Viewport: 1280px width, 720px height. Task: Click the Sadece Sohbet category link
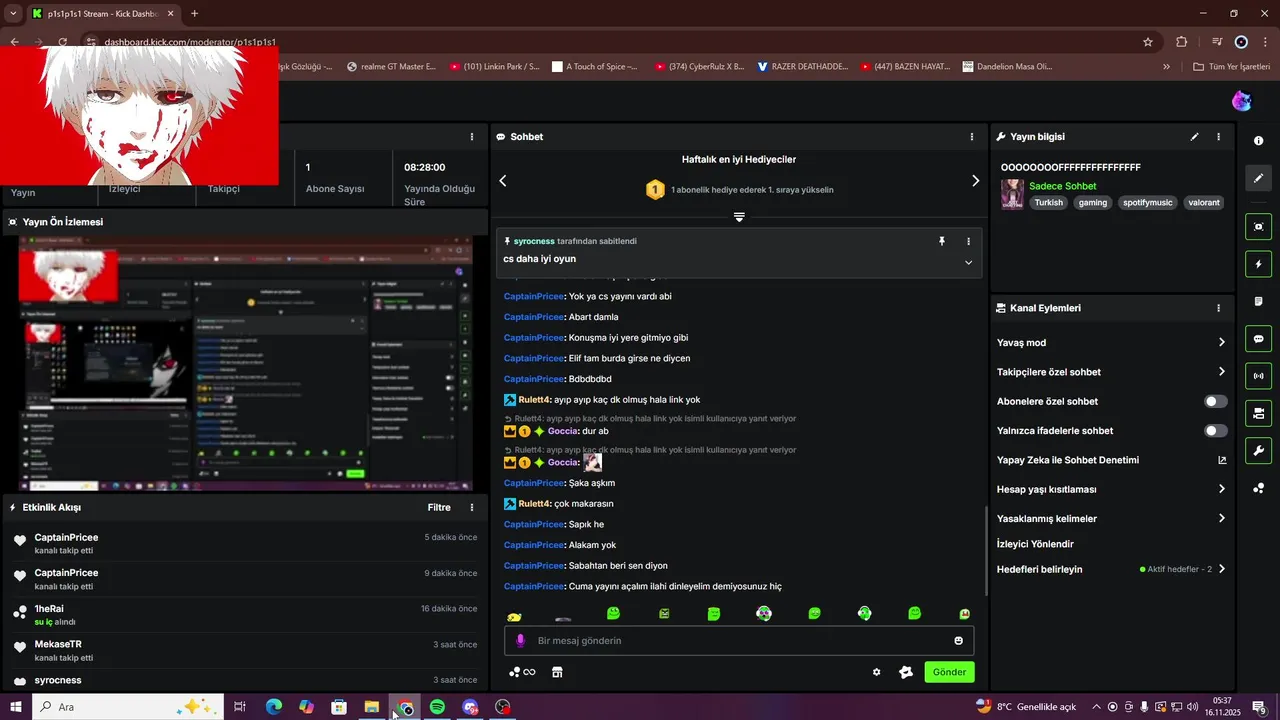pos(1062,186)
